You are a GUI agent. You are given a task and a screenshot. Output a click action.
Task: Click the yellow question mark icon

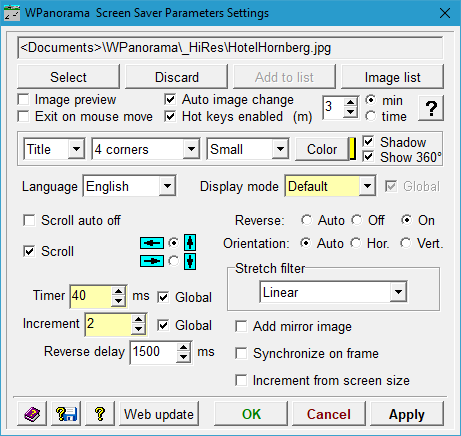coord(100,414)
